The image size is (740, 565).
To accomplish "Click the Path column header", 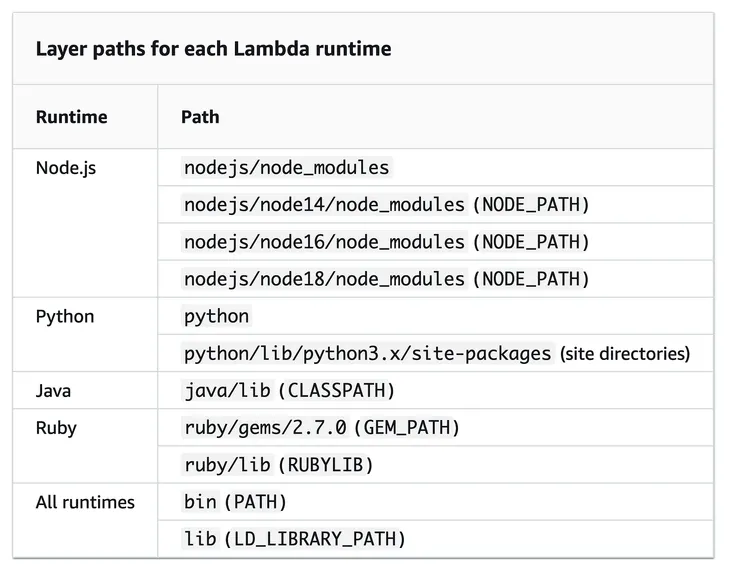I will (200, 117).
